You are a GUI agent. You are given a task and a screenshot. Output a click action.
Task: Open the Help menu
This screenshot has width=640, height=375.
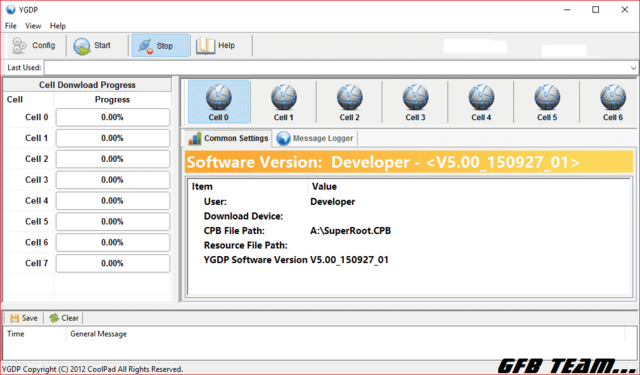[58, 26]
